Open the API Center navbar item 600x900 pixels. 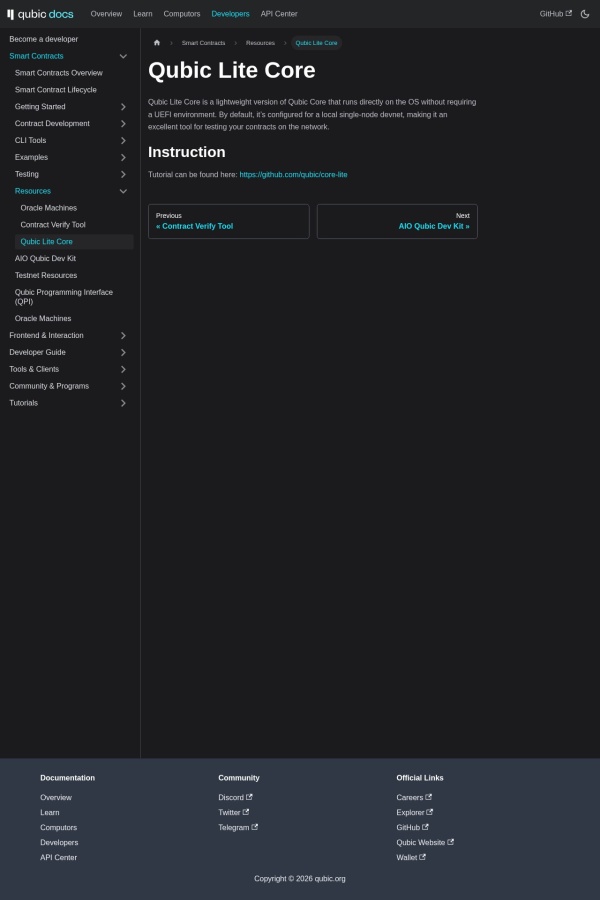point(279,14)
